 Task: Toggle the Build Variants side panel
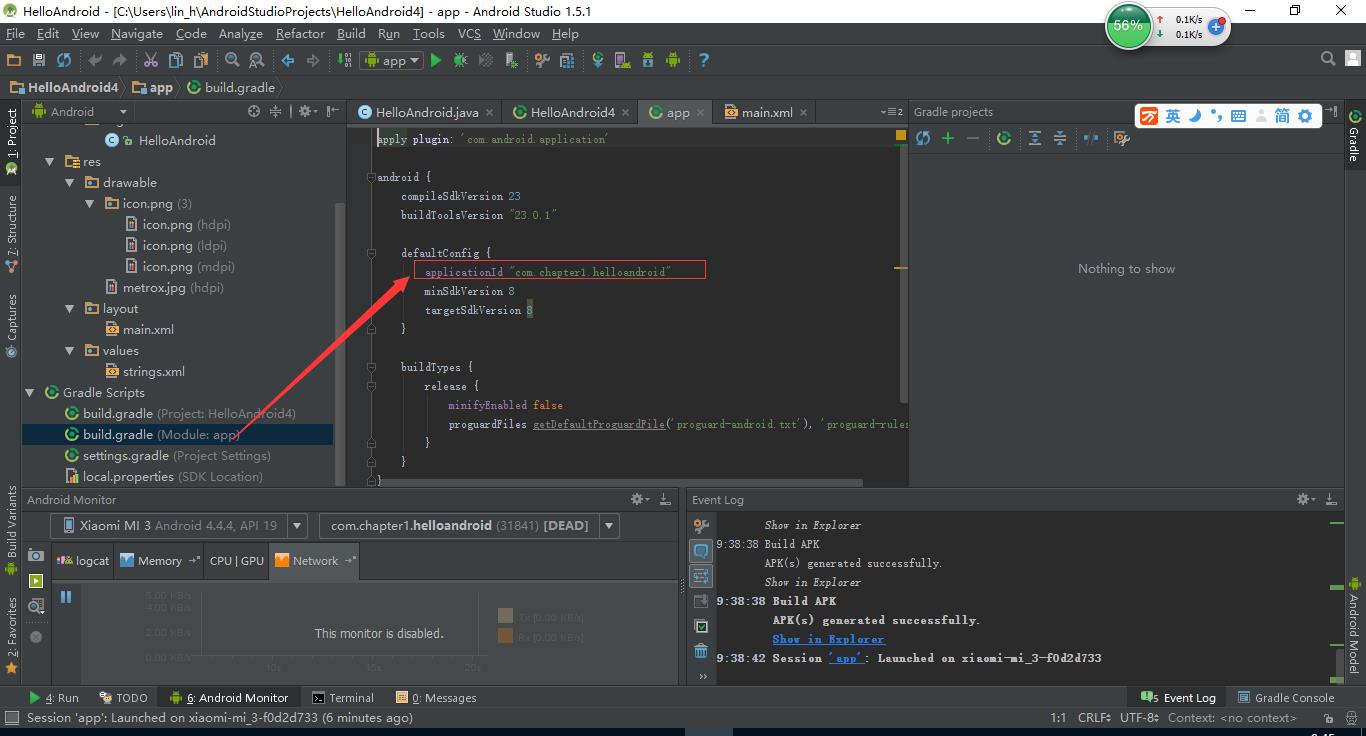coord(12,530)
